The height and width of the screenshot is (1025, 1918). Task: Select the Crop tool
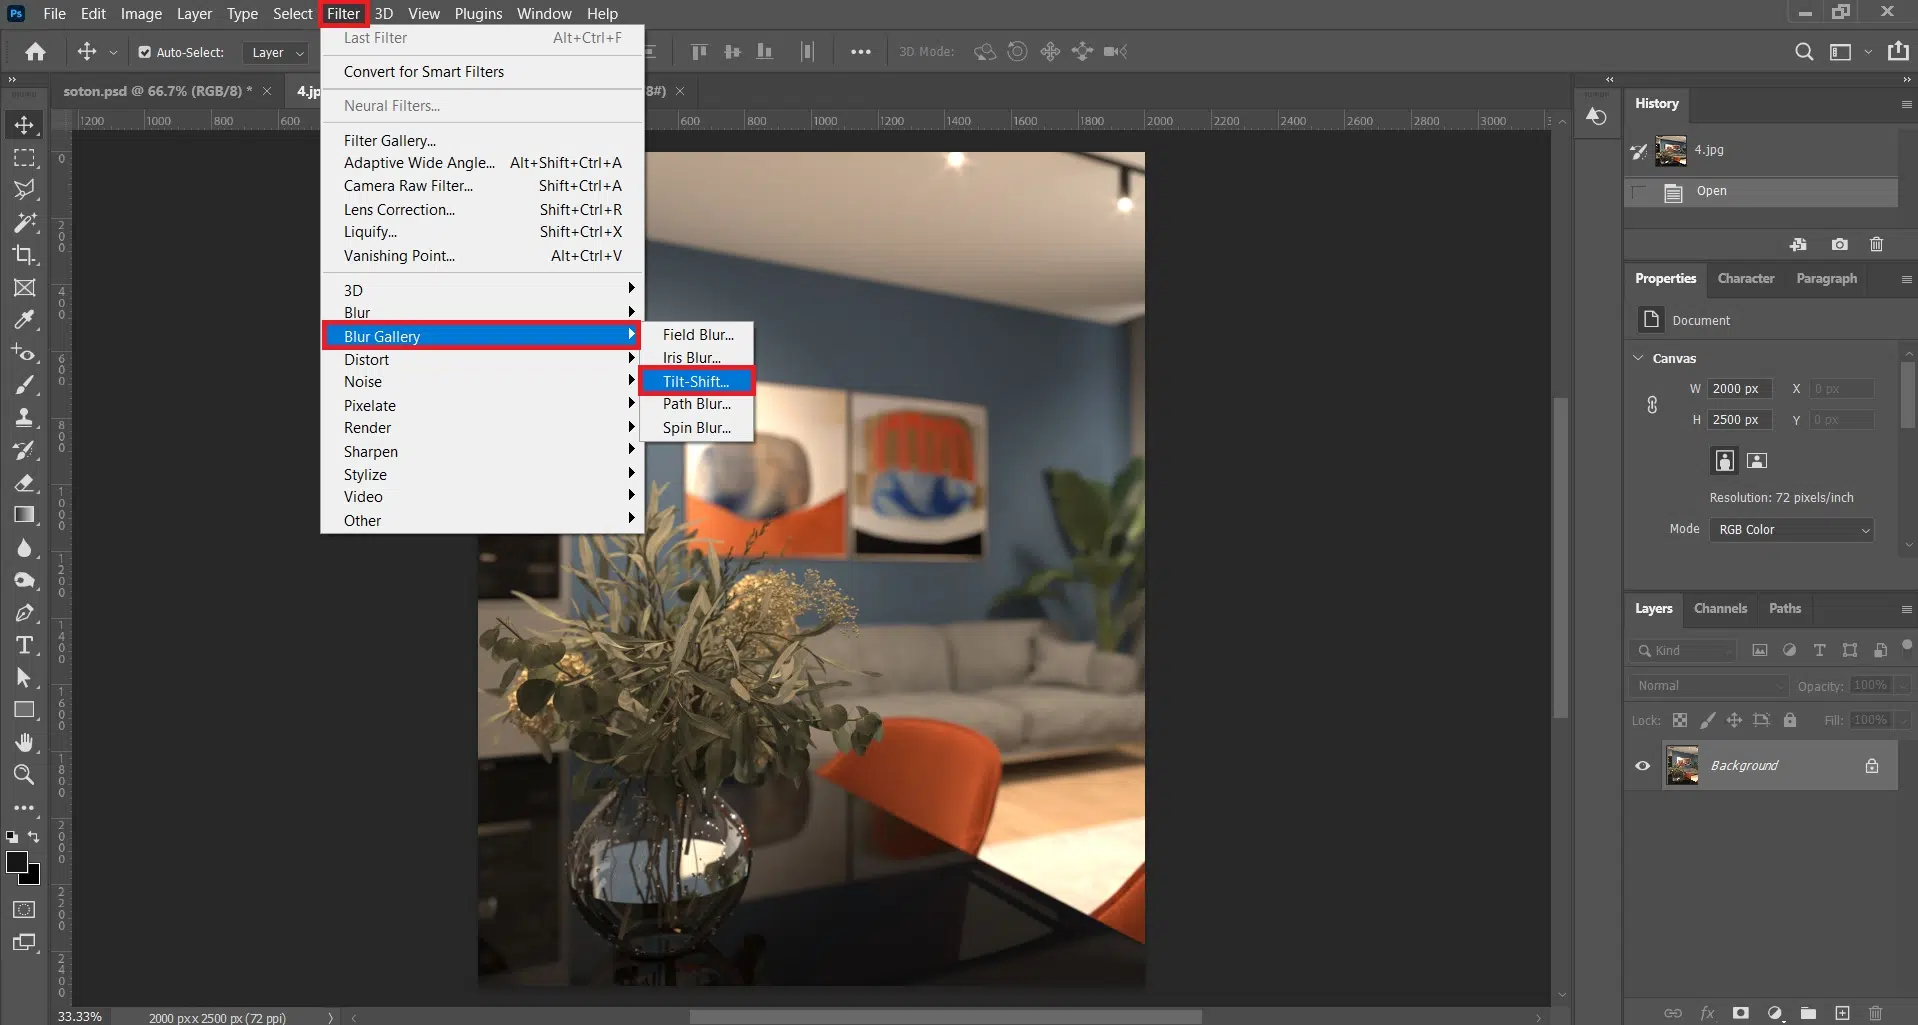click(x=24, y=254)
